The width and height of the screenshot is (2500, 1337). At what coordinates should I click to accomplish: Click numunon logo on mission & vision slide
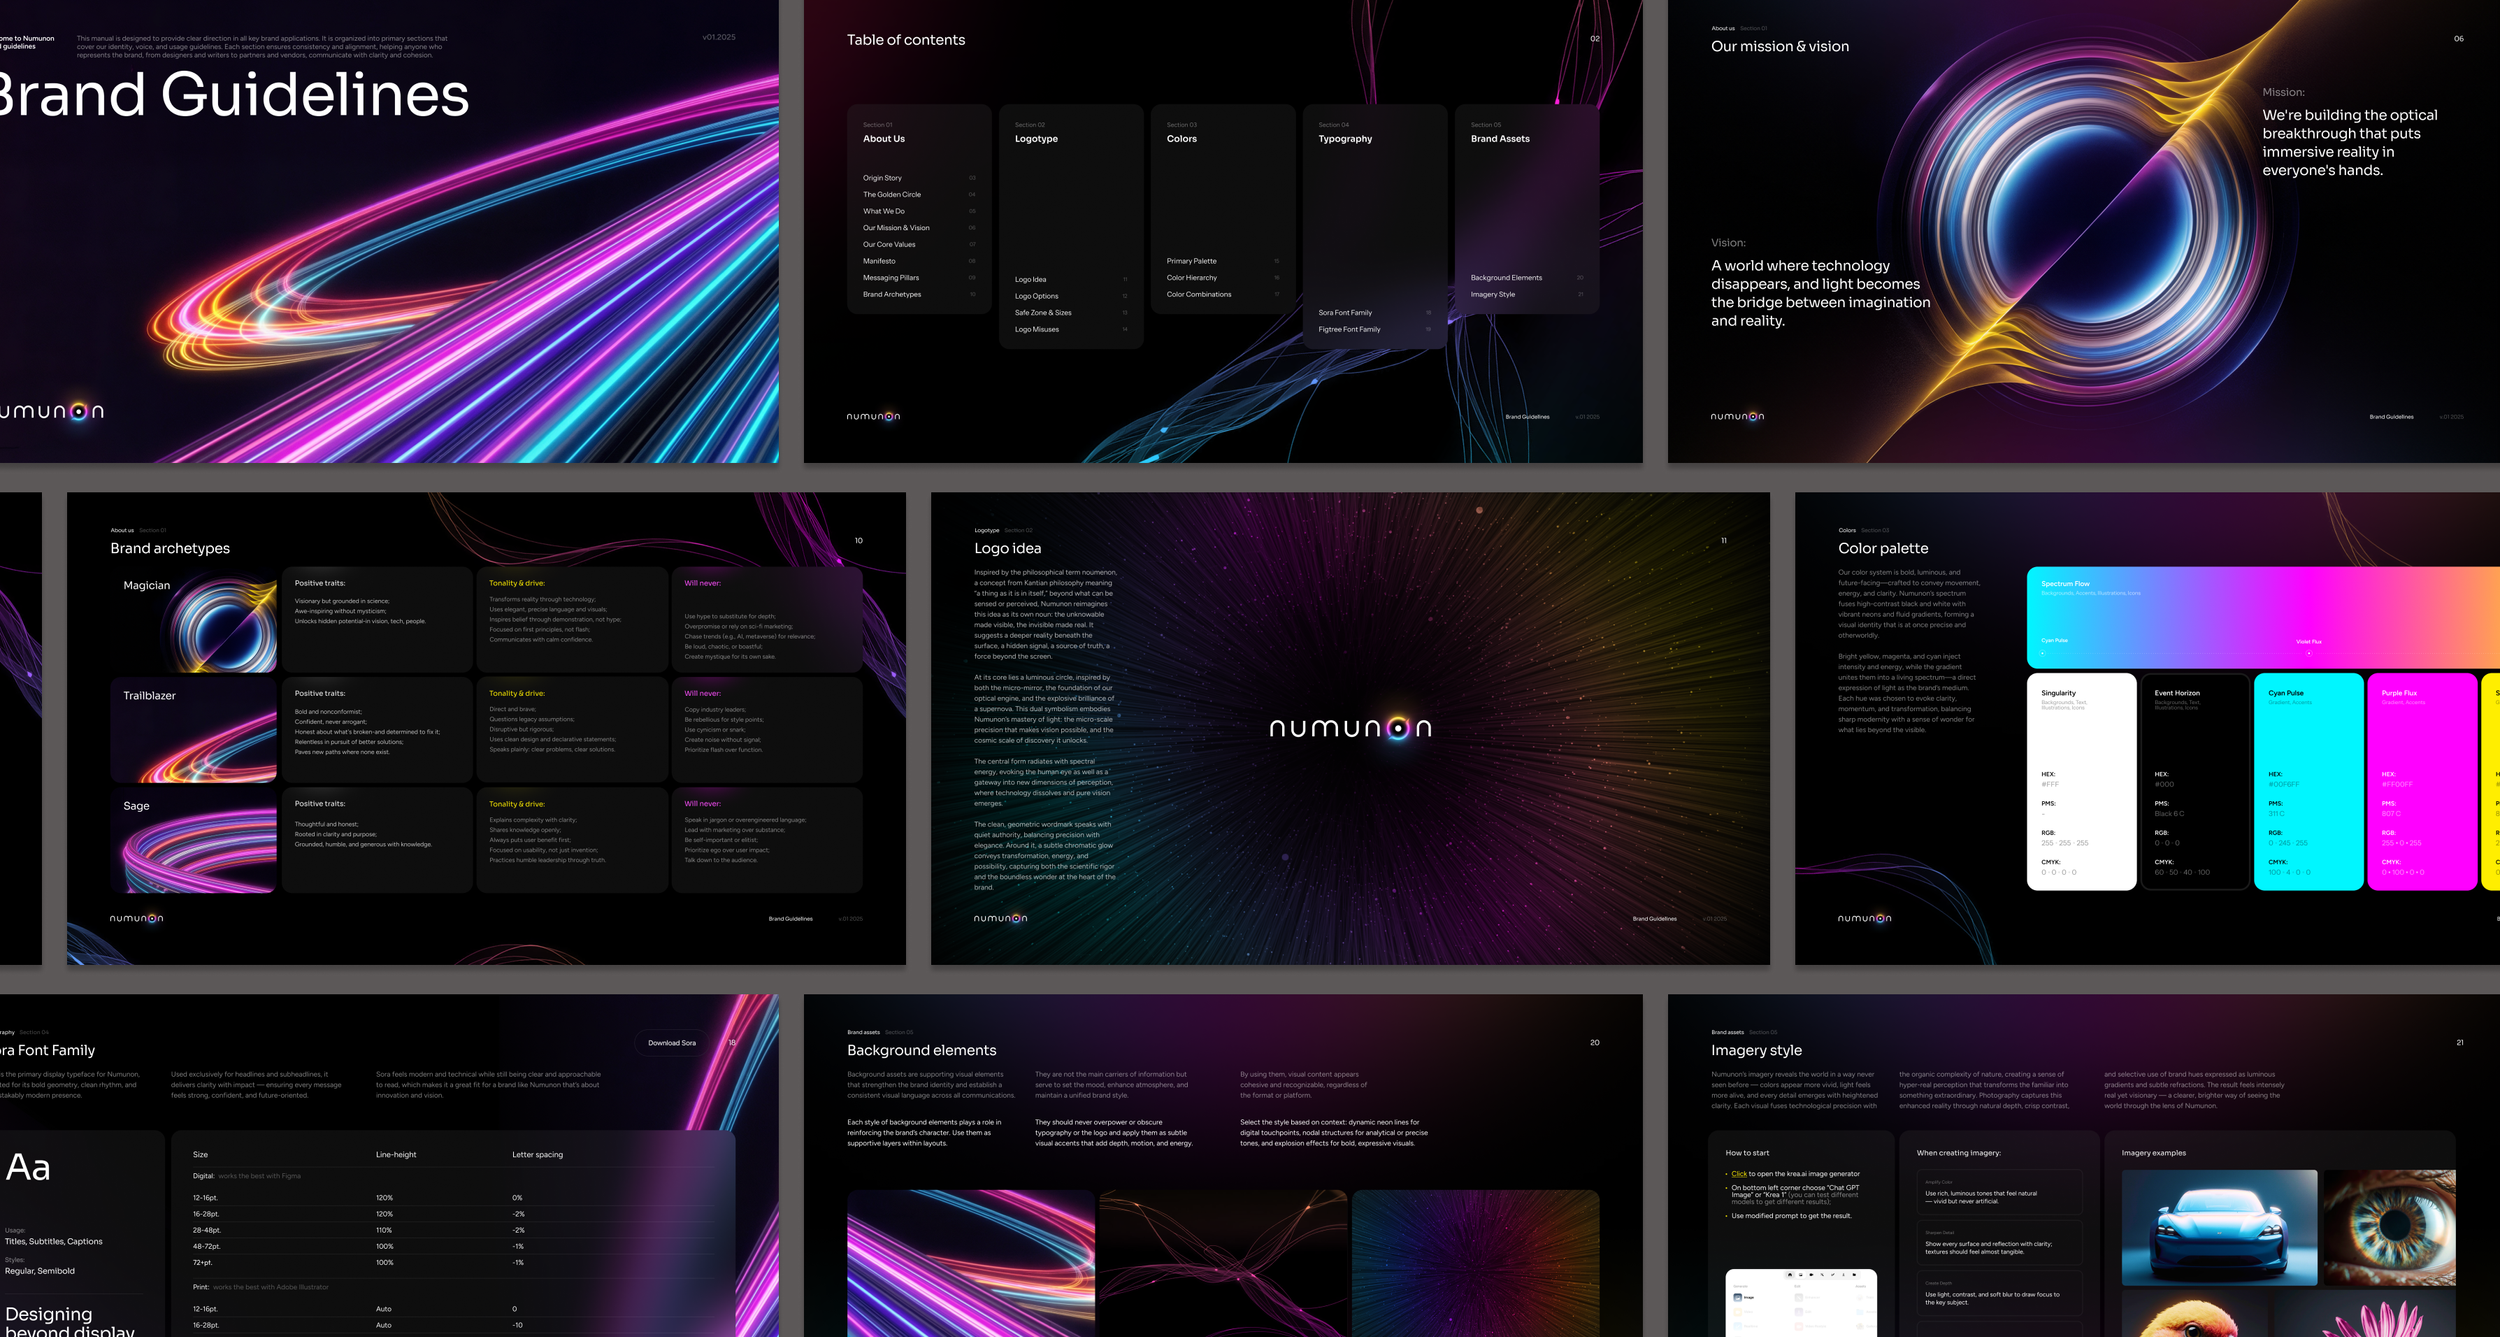point(1737,417)
